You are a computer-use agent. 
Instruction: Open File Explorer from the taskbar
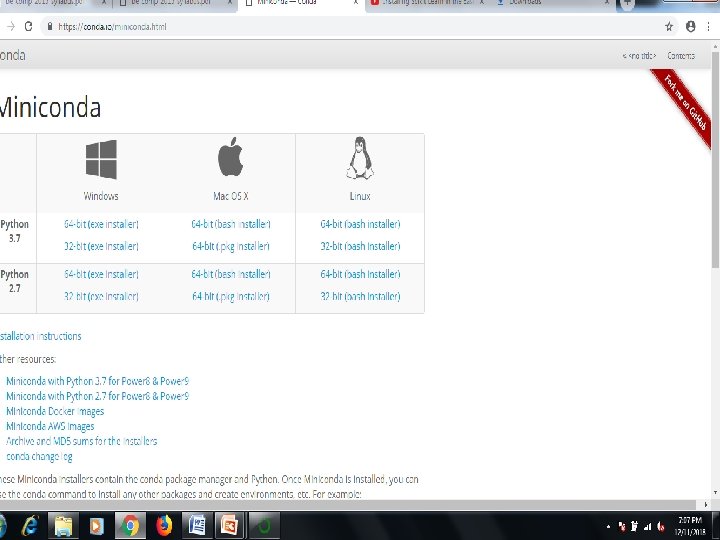(64, 525)
